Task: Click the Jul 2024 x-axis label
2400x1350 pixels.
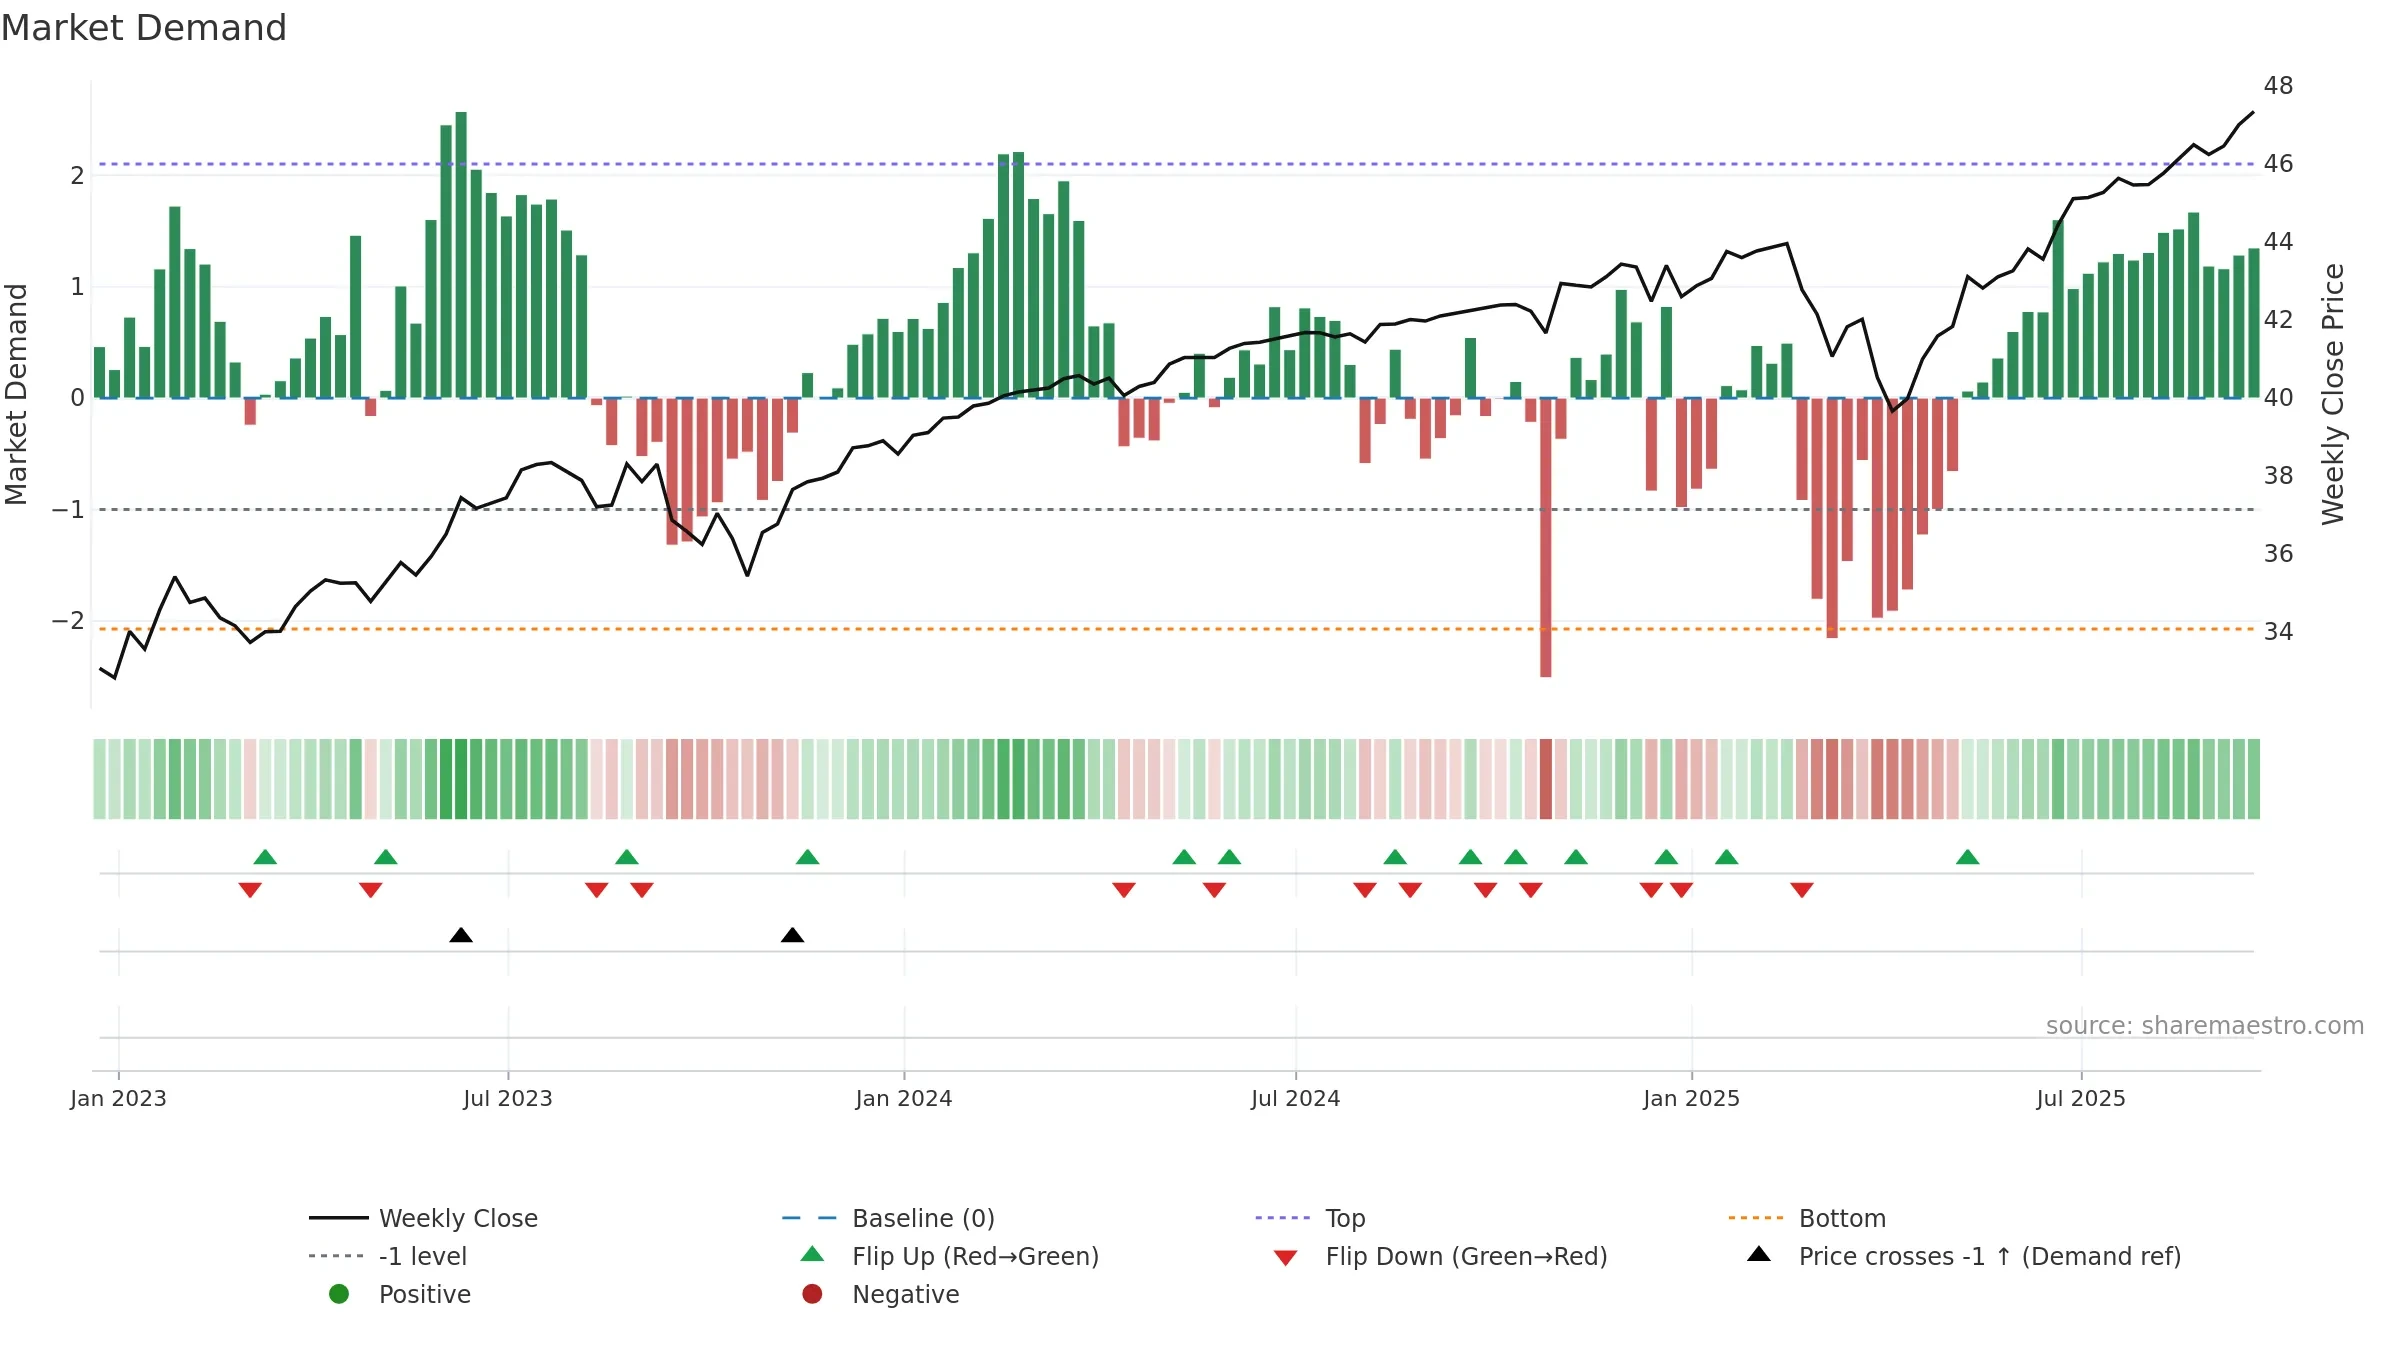Action: tap(1296, 1099)
